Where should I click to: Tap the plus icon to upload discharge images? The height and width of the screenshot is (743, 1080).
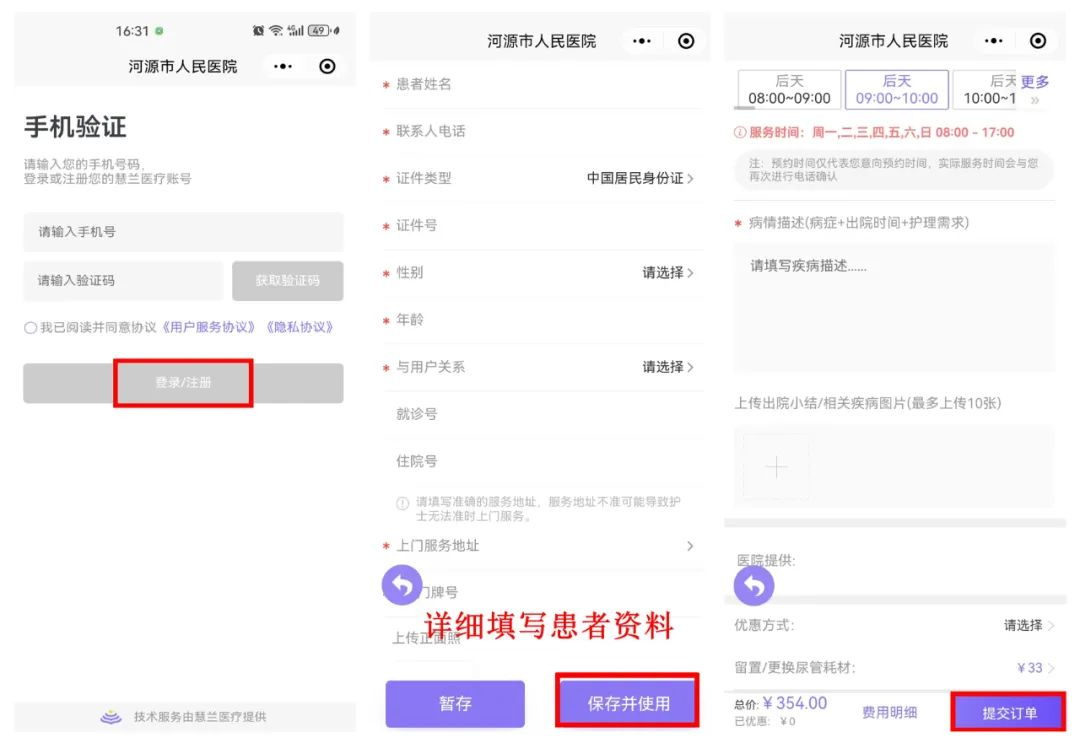pos(776,467)
